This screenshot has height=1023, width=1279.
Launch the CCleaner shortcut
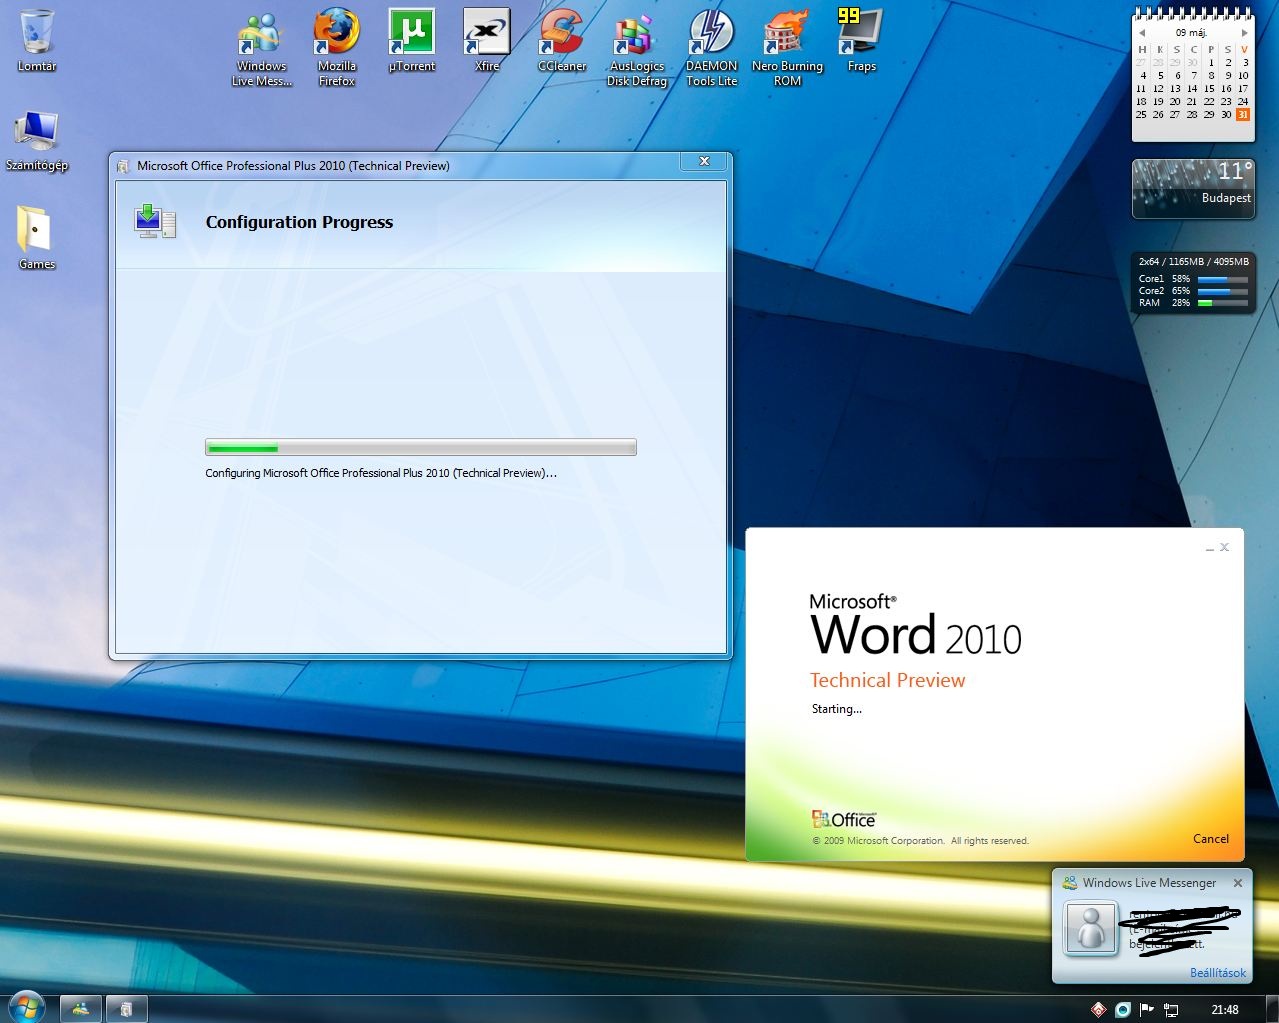(x=562, y=40)
